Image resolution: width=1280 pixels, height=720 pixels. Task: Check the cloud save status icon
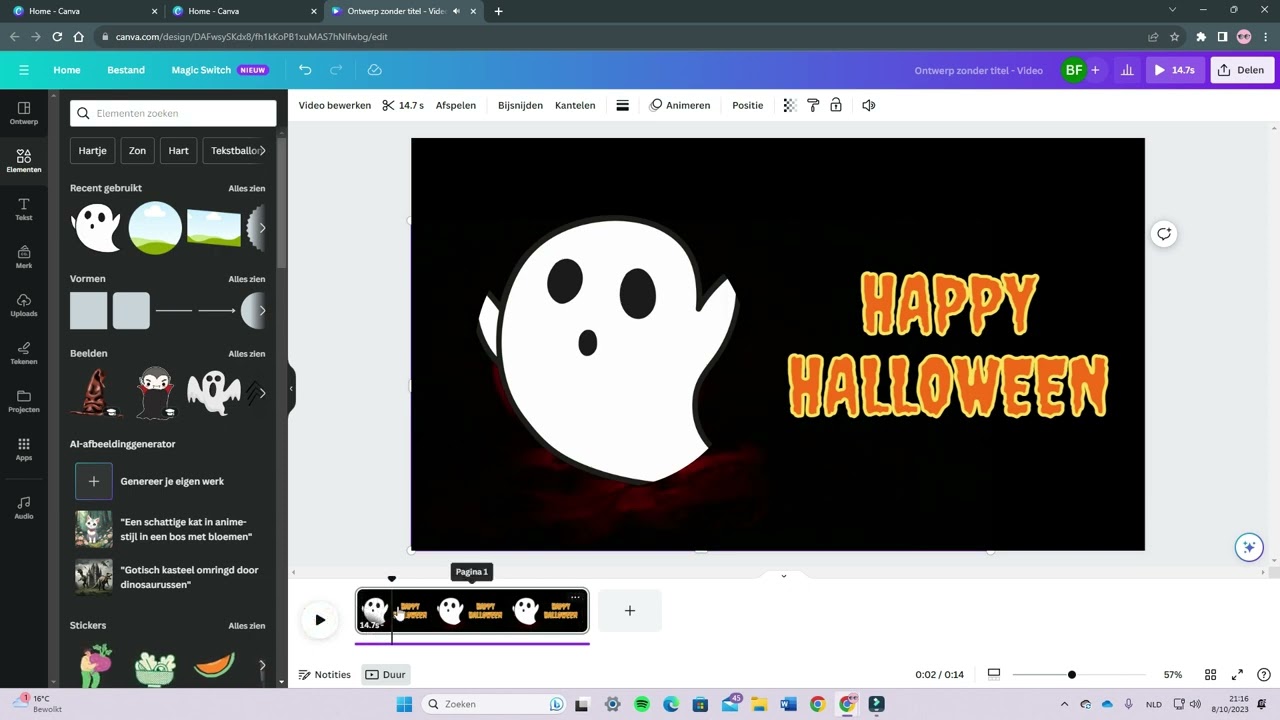pyautogui.click(x=375, y=70)
